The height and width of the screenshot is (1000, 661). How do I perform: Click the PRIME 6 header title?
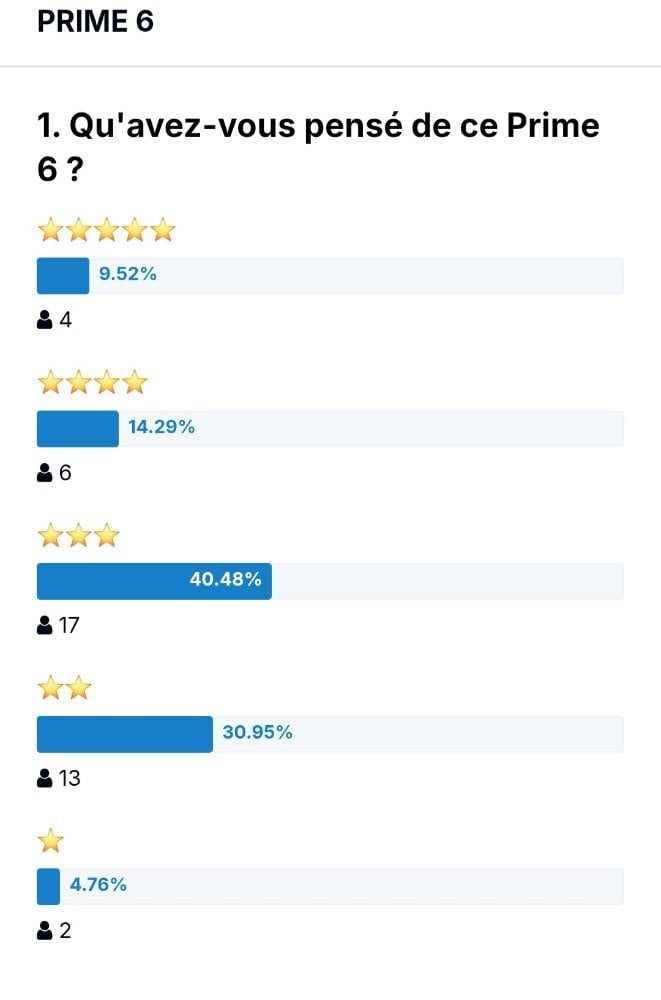coord(96,21)
